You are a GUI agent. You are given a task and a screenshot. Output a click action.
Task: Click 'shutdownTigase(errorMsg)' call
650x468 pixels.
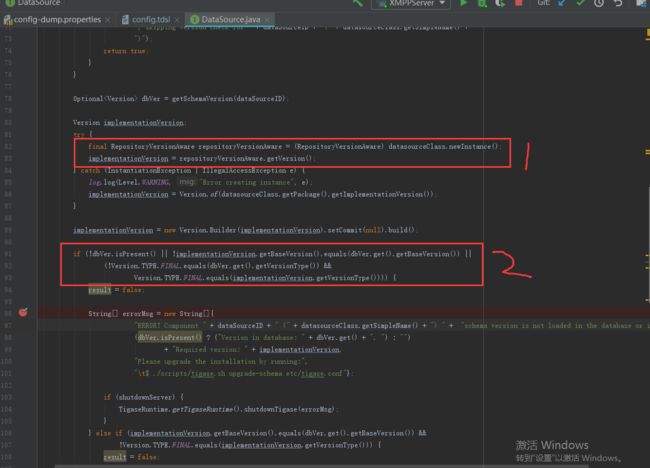291,409
